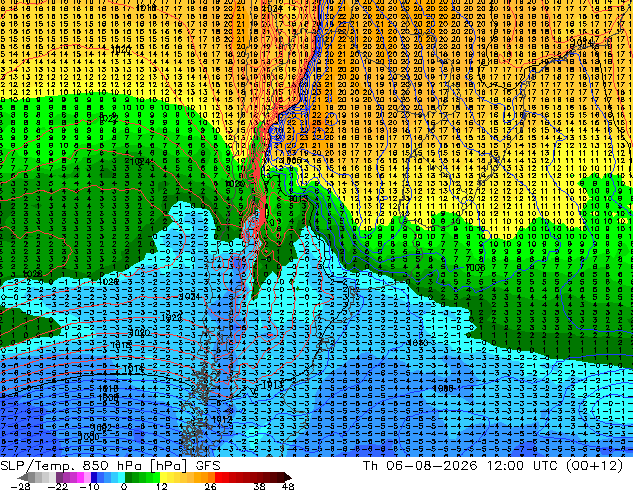
Task: Click the bright red segment of the temperature legend
Action: tap(218, 477)
